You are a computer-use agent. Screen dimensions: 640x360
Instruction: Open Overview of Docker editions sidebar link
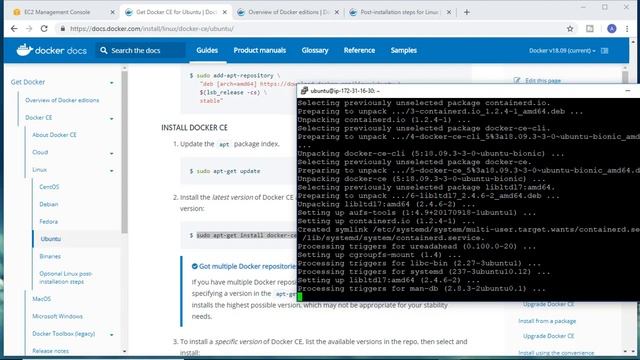click(62, 100)
